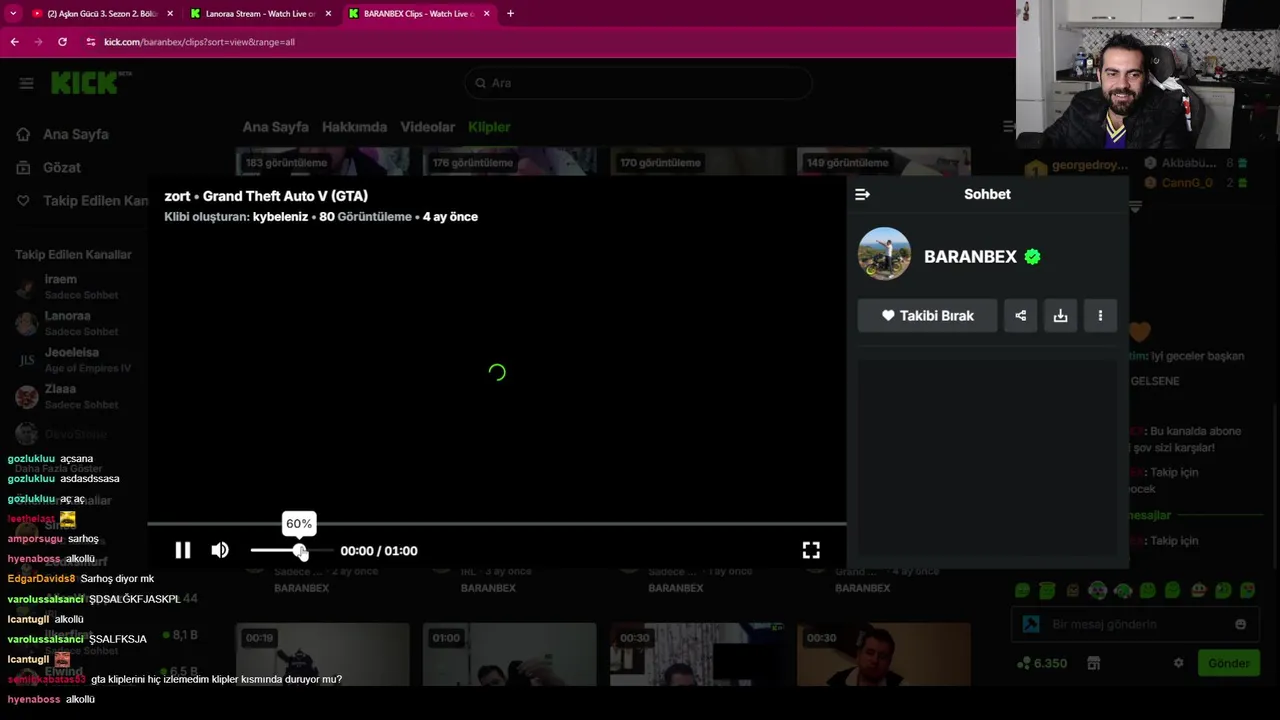Reload the current page
The height and width of the screenshot is (720, 1280).
point(62,42)
